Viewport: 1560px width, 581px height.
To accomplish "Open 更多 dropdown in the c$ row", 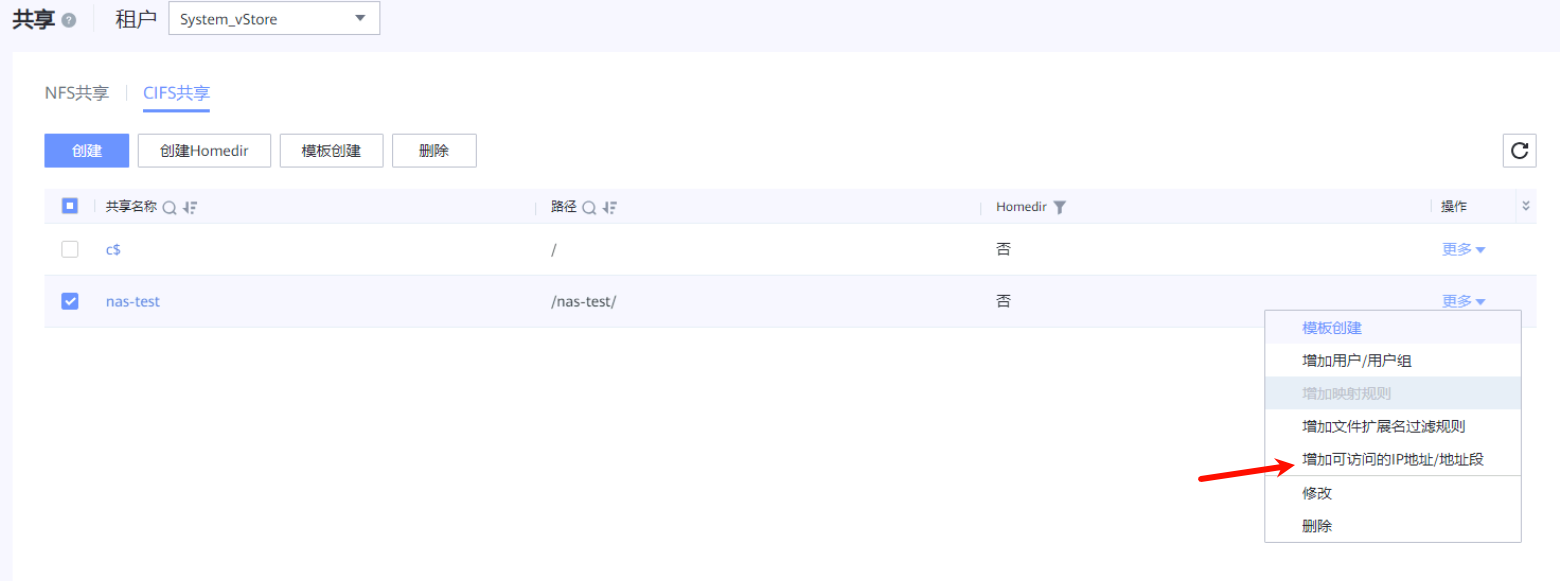I will 1463,249.
